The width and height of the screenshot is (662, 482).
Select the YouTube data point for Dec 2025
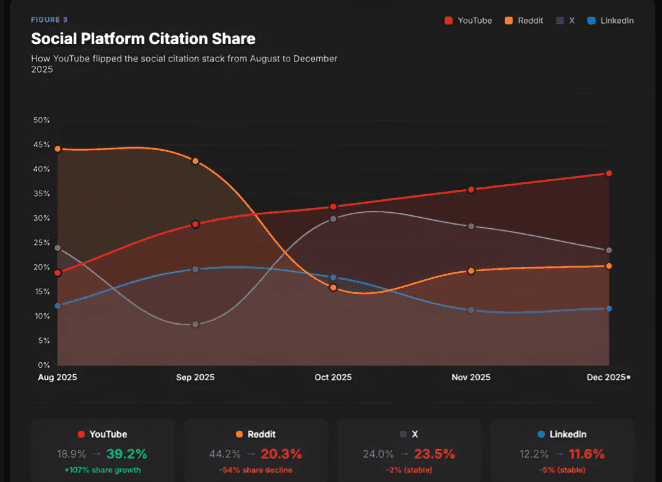609,173
